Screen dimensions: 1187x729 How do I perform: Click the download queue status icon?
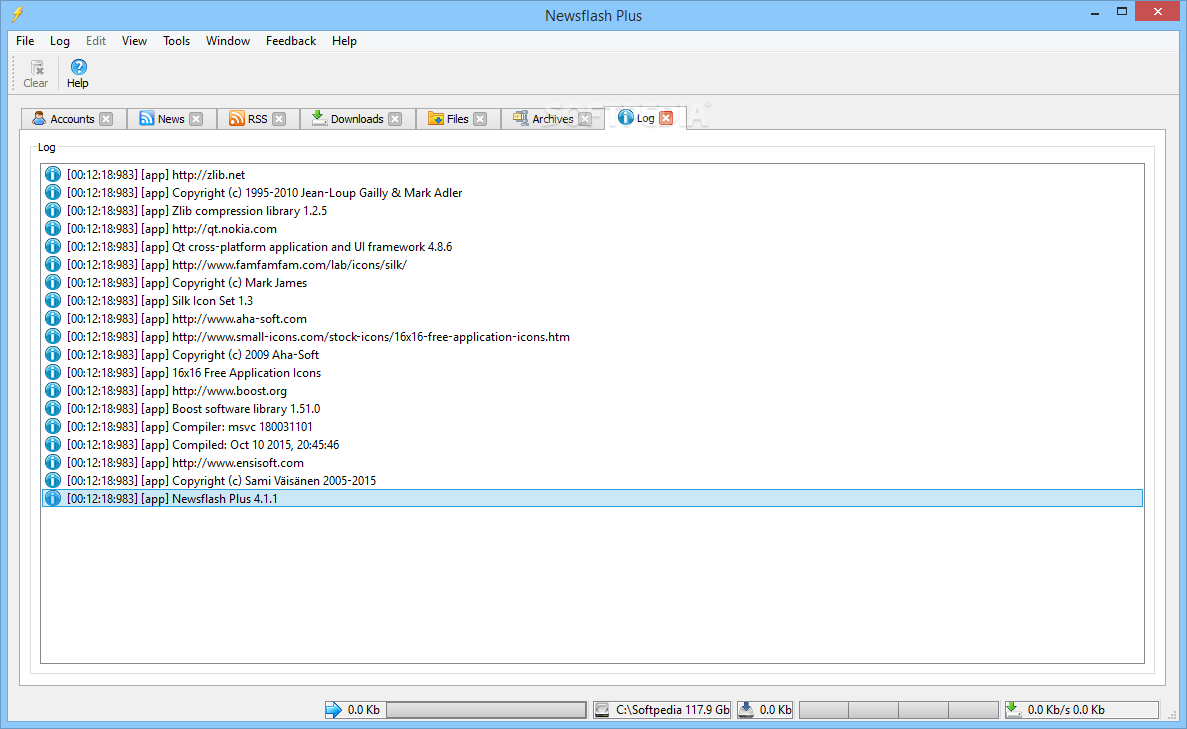point(746,709)
